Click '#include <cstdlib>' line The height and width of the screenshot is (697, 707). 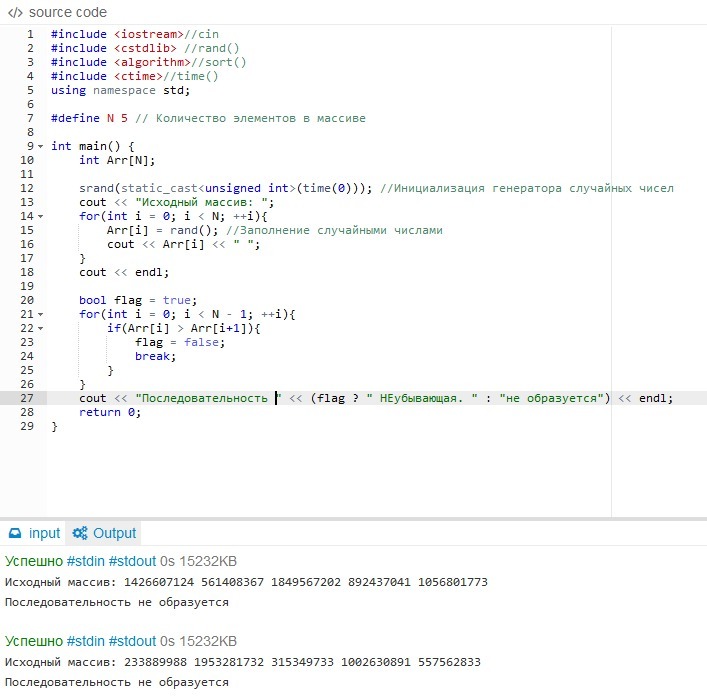pyautogui.click(x=114, y=48)
